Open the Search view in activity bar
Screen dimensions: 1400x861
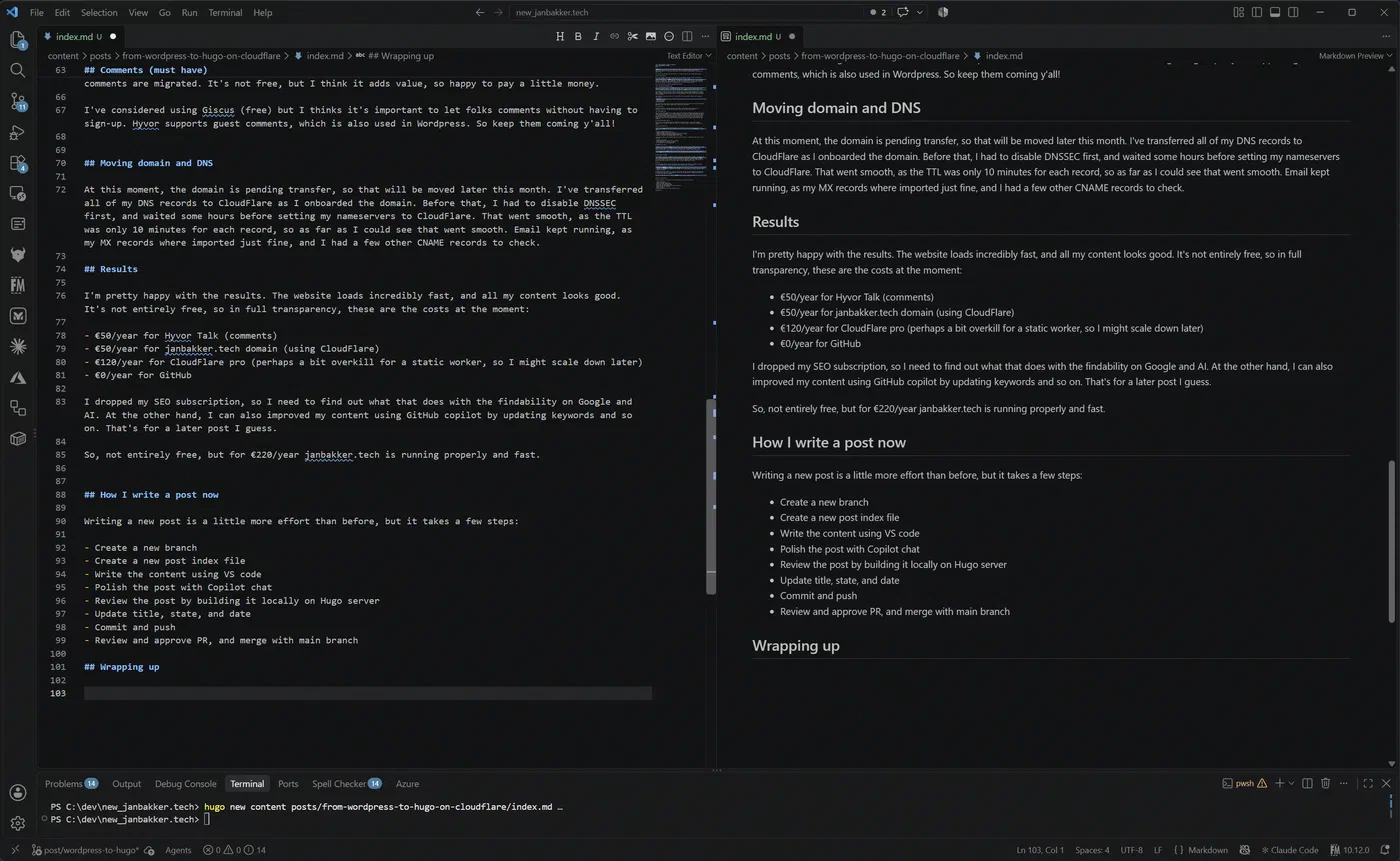17,70
